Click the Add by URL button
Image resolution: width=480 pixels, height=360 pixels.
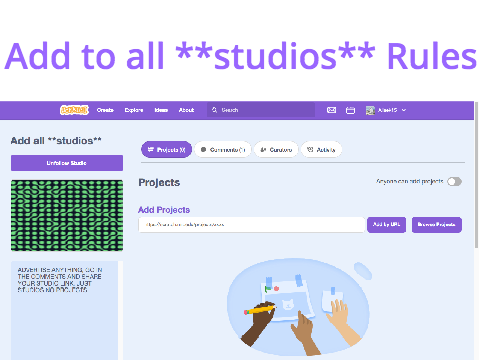point(387,225)
